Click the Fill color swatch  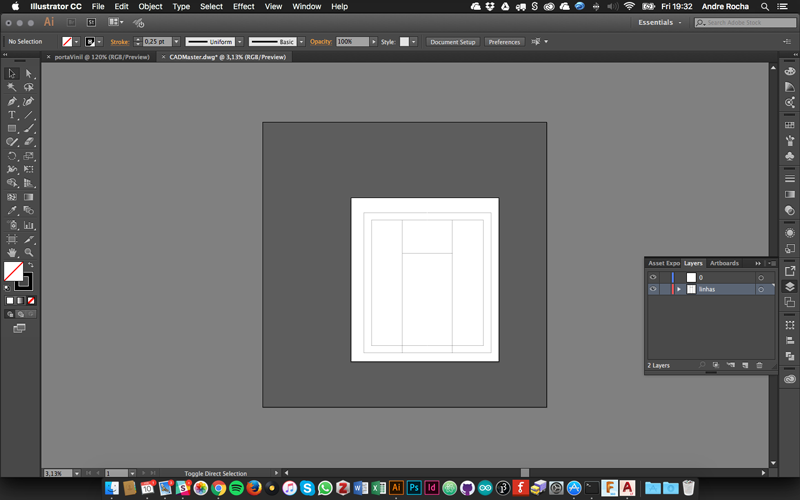13,271
